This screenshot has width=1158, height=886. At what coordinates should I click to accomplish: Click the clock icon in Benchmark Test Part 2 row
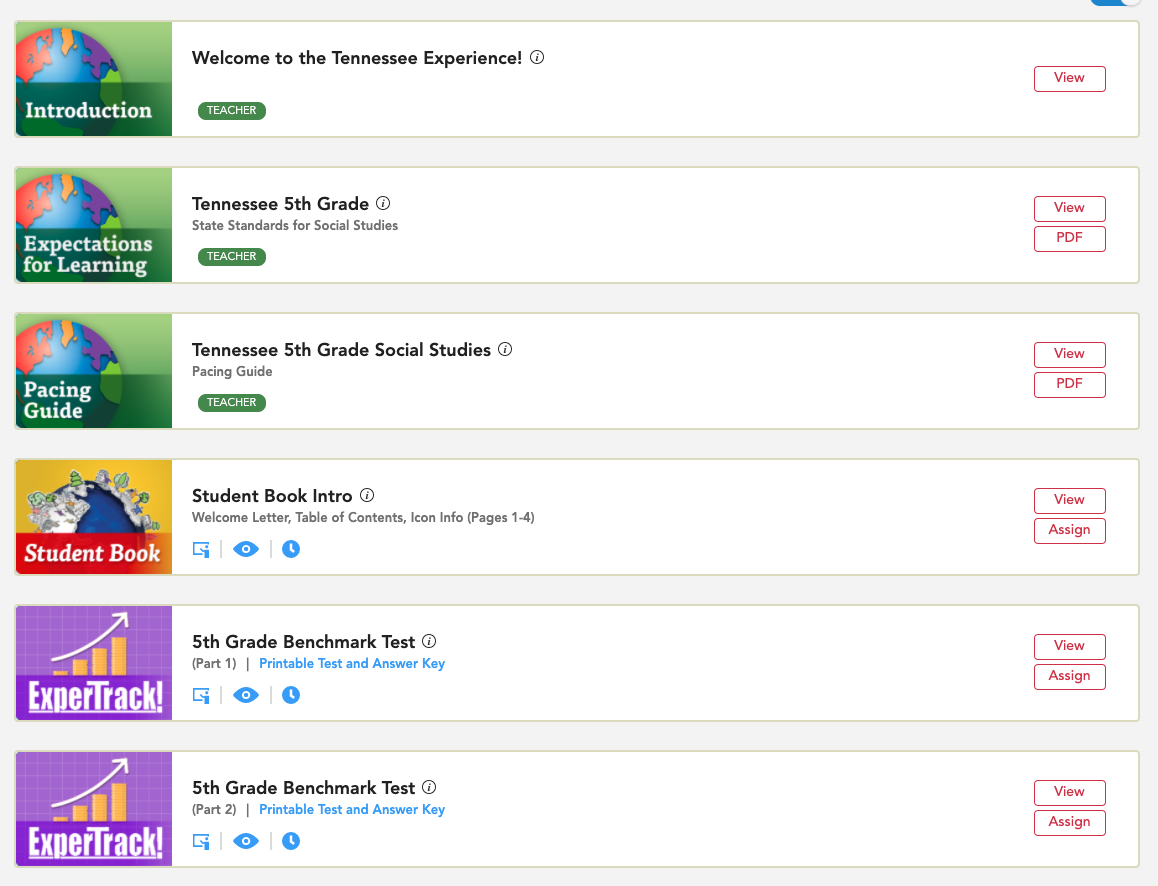click(x=291, y=842)
